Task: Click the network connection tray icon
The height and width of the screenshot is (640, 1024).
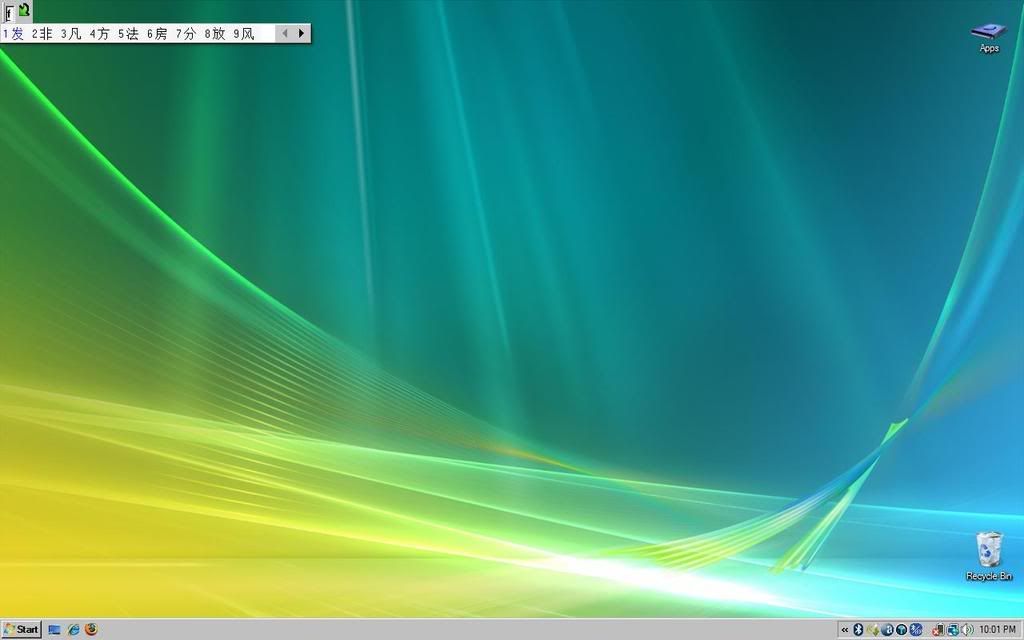Action: pyautogui.click(x=952, y=630)
